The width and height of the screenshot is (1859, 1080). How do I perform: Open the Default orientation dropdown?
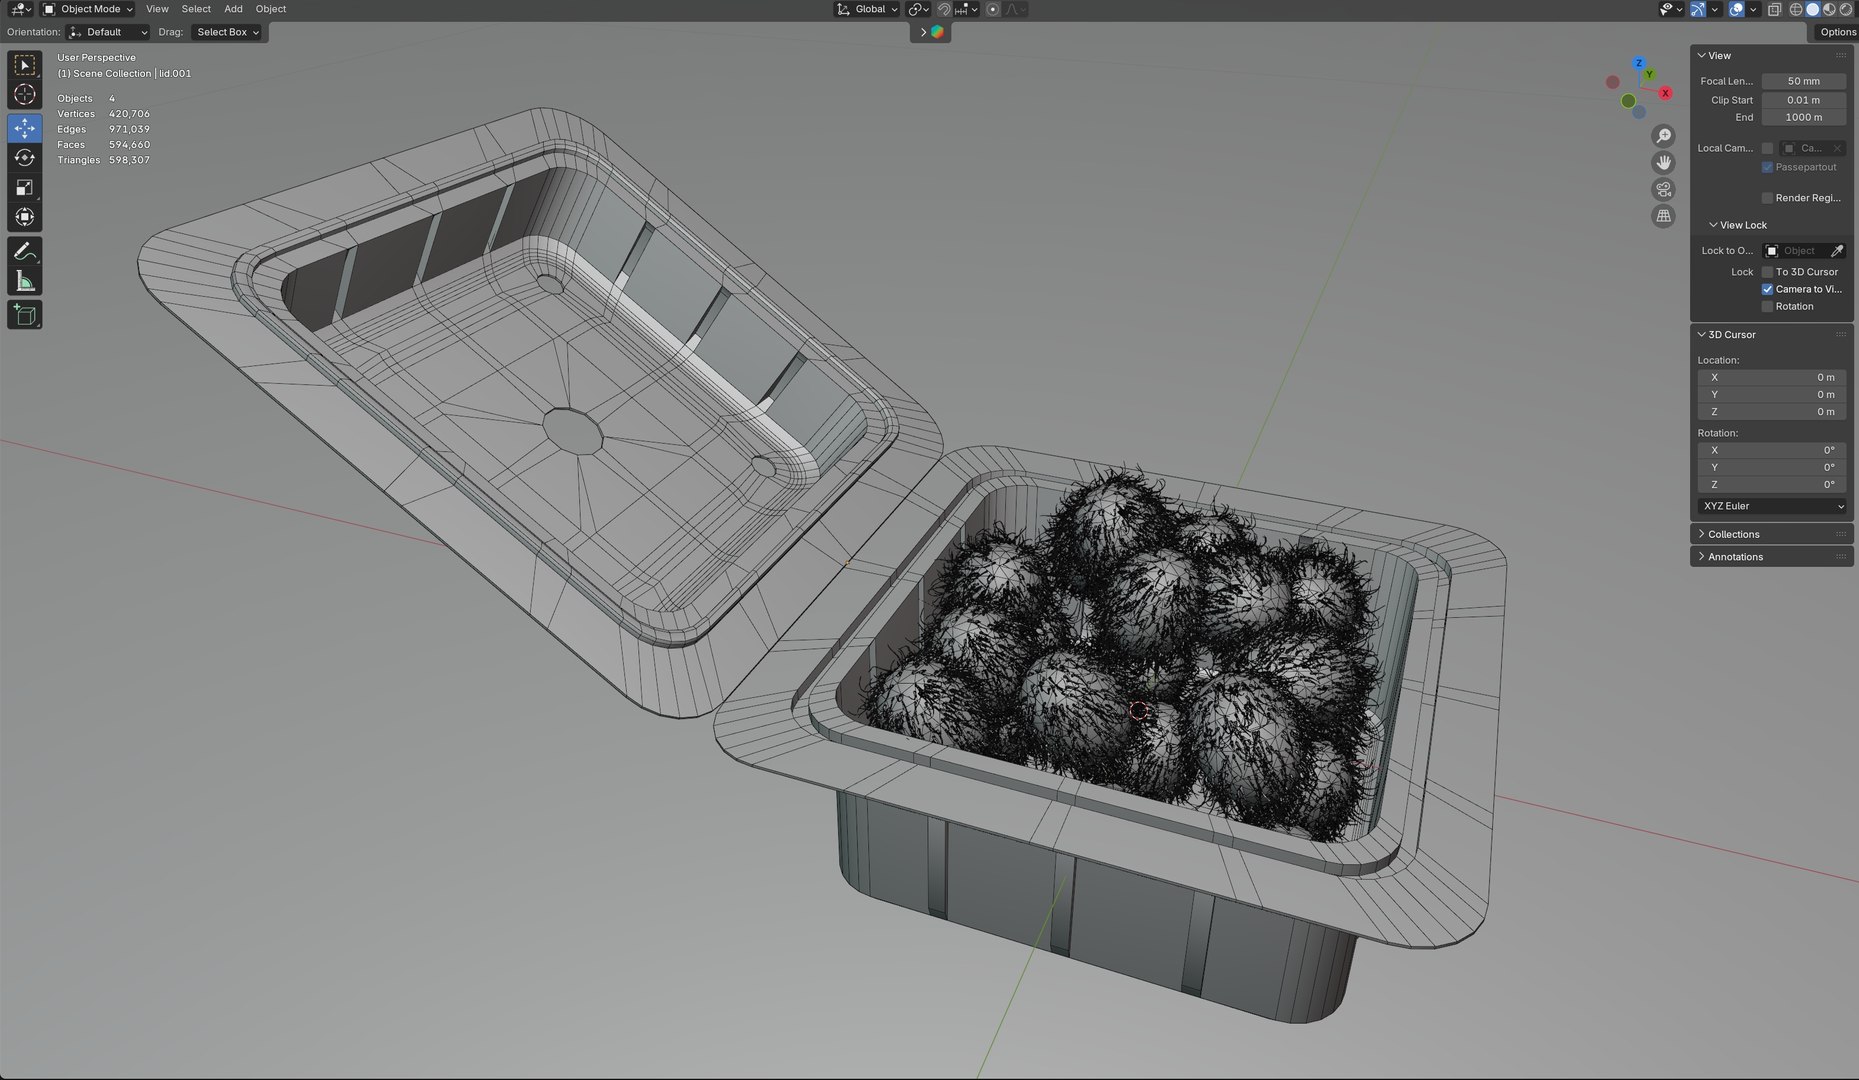(x=108, y=32)
